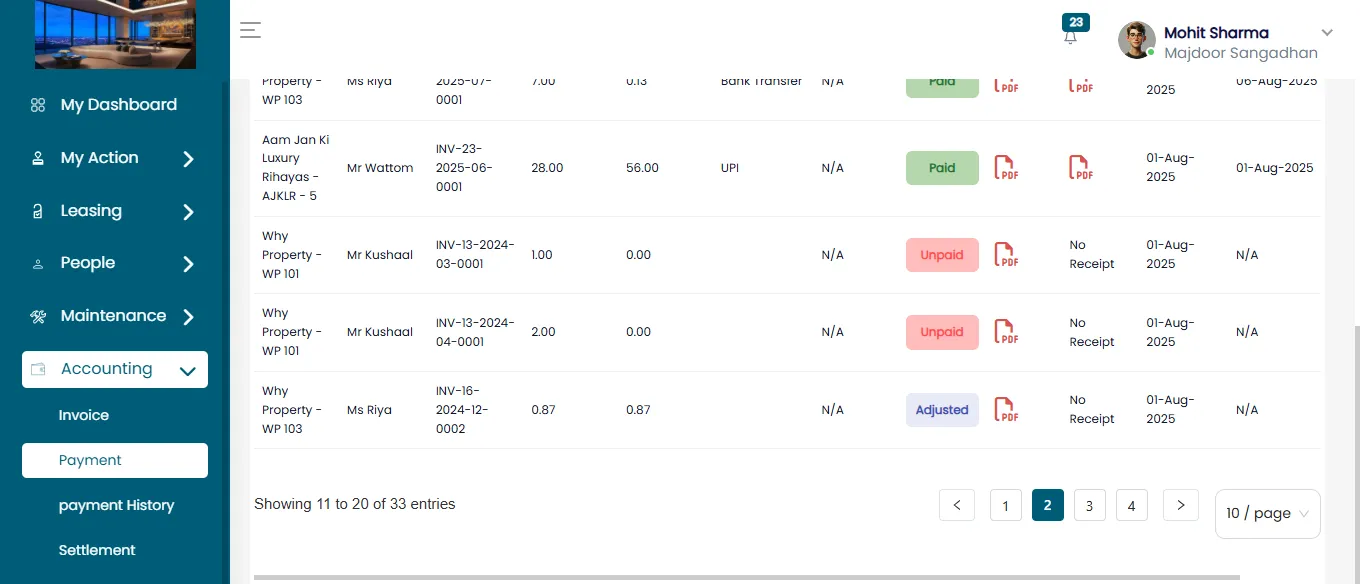This screenshot has height=584, width=1360.
Task: Expand the People submenu arrow
Action: [x=188, y=264]
